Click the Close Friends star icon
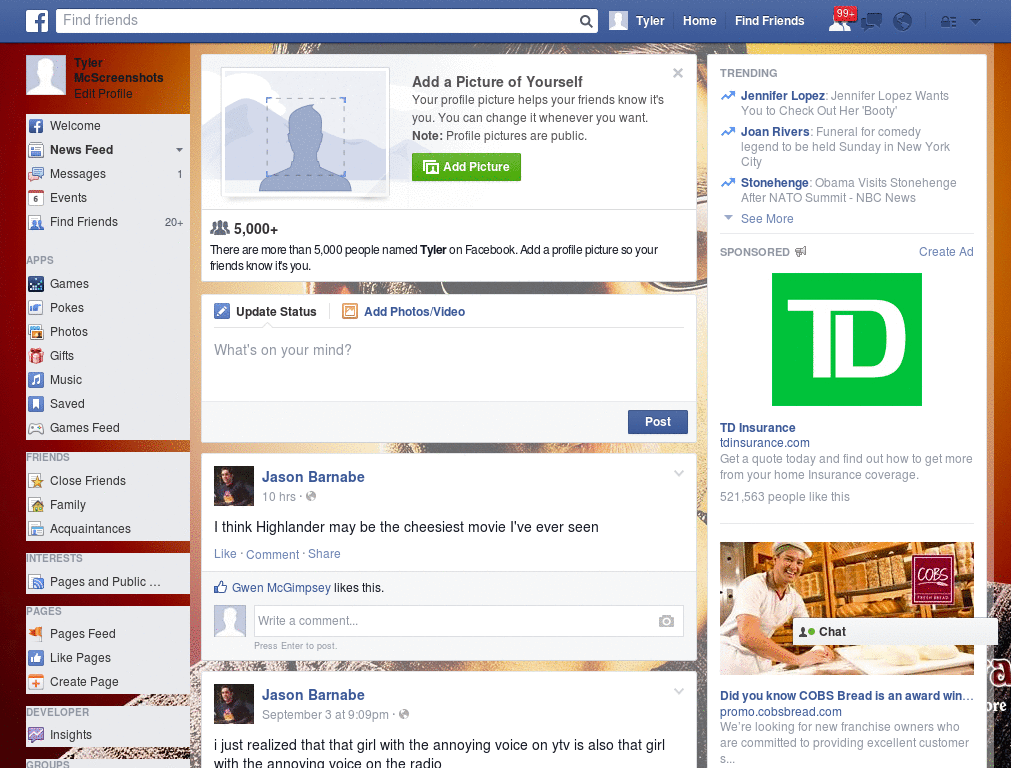 36,481
